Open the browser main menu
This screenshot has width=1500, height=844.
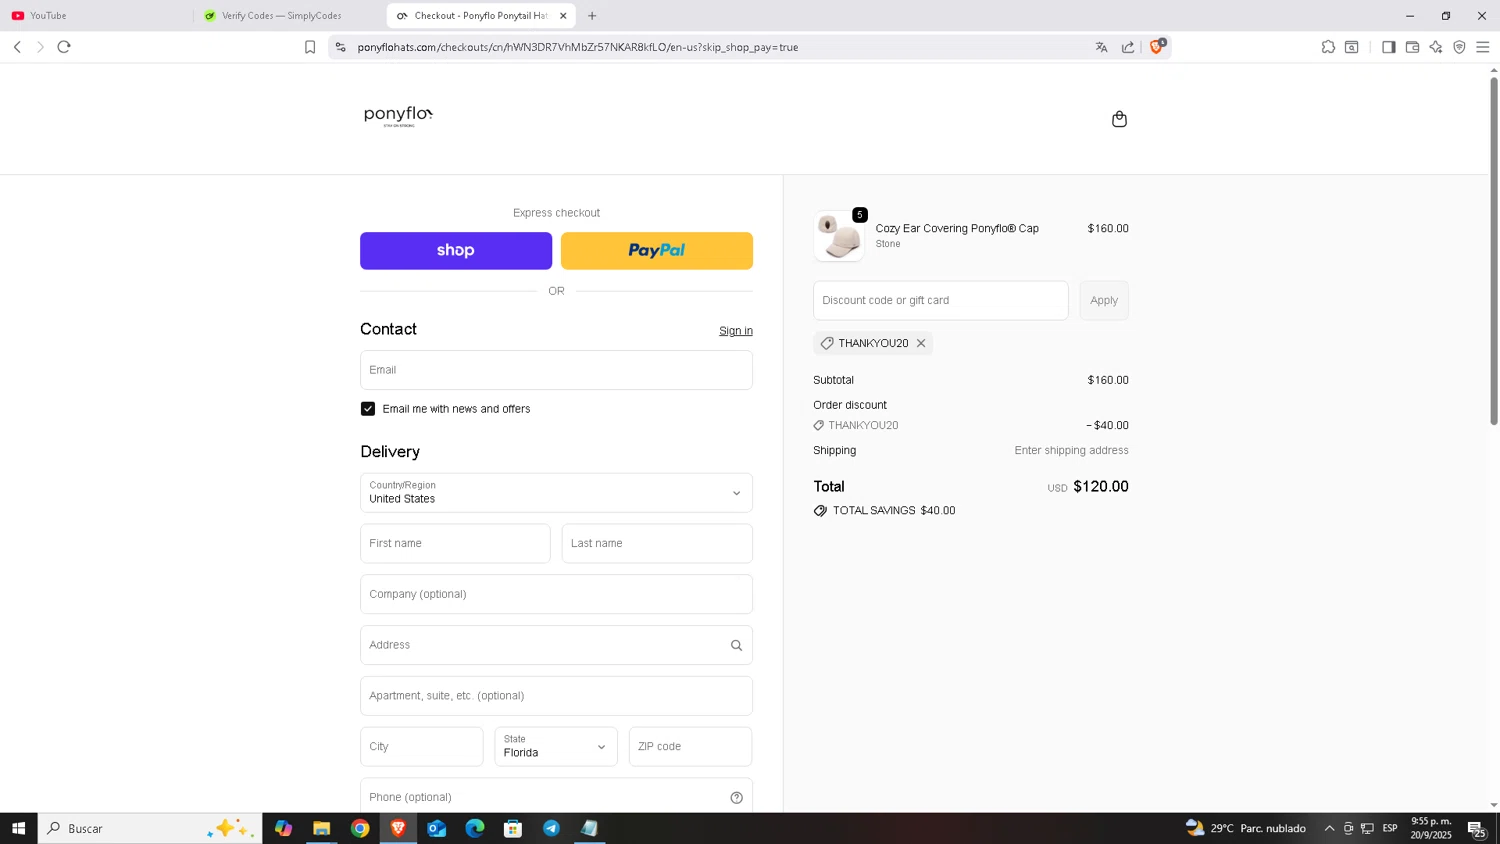(x=1483, y=47)
